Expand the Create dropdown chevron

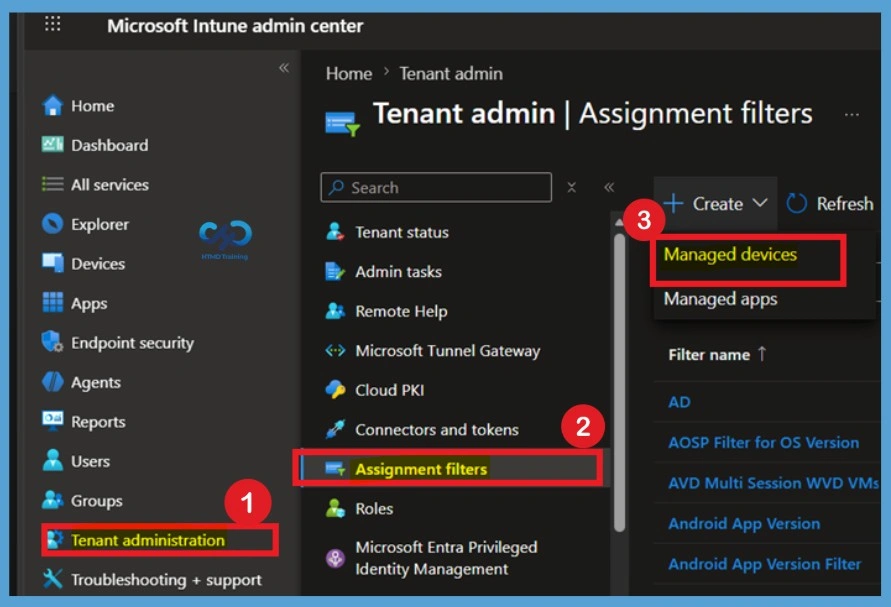(x=760, y=203)
